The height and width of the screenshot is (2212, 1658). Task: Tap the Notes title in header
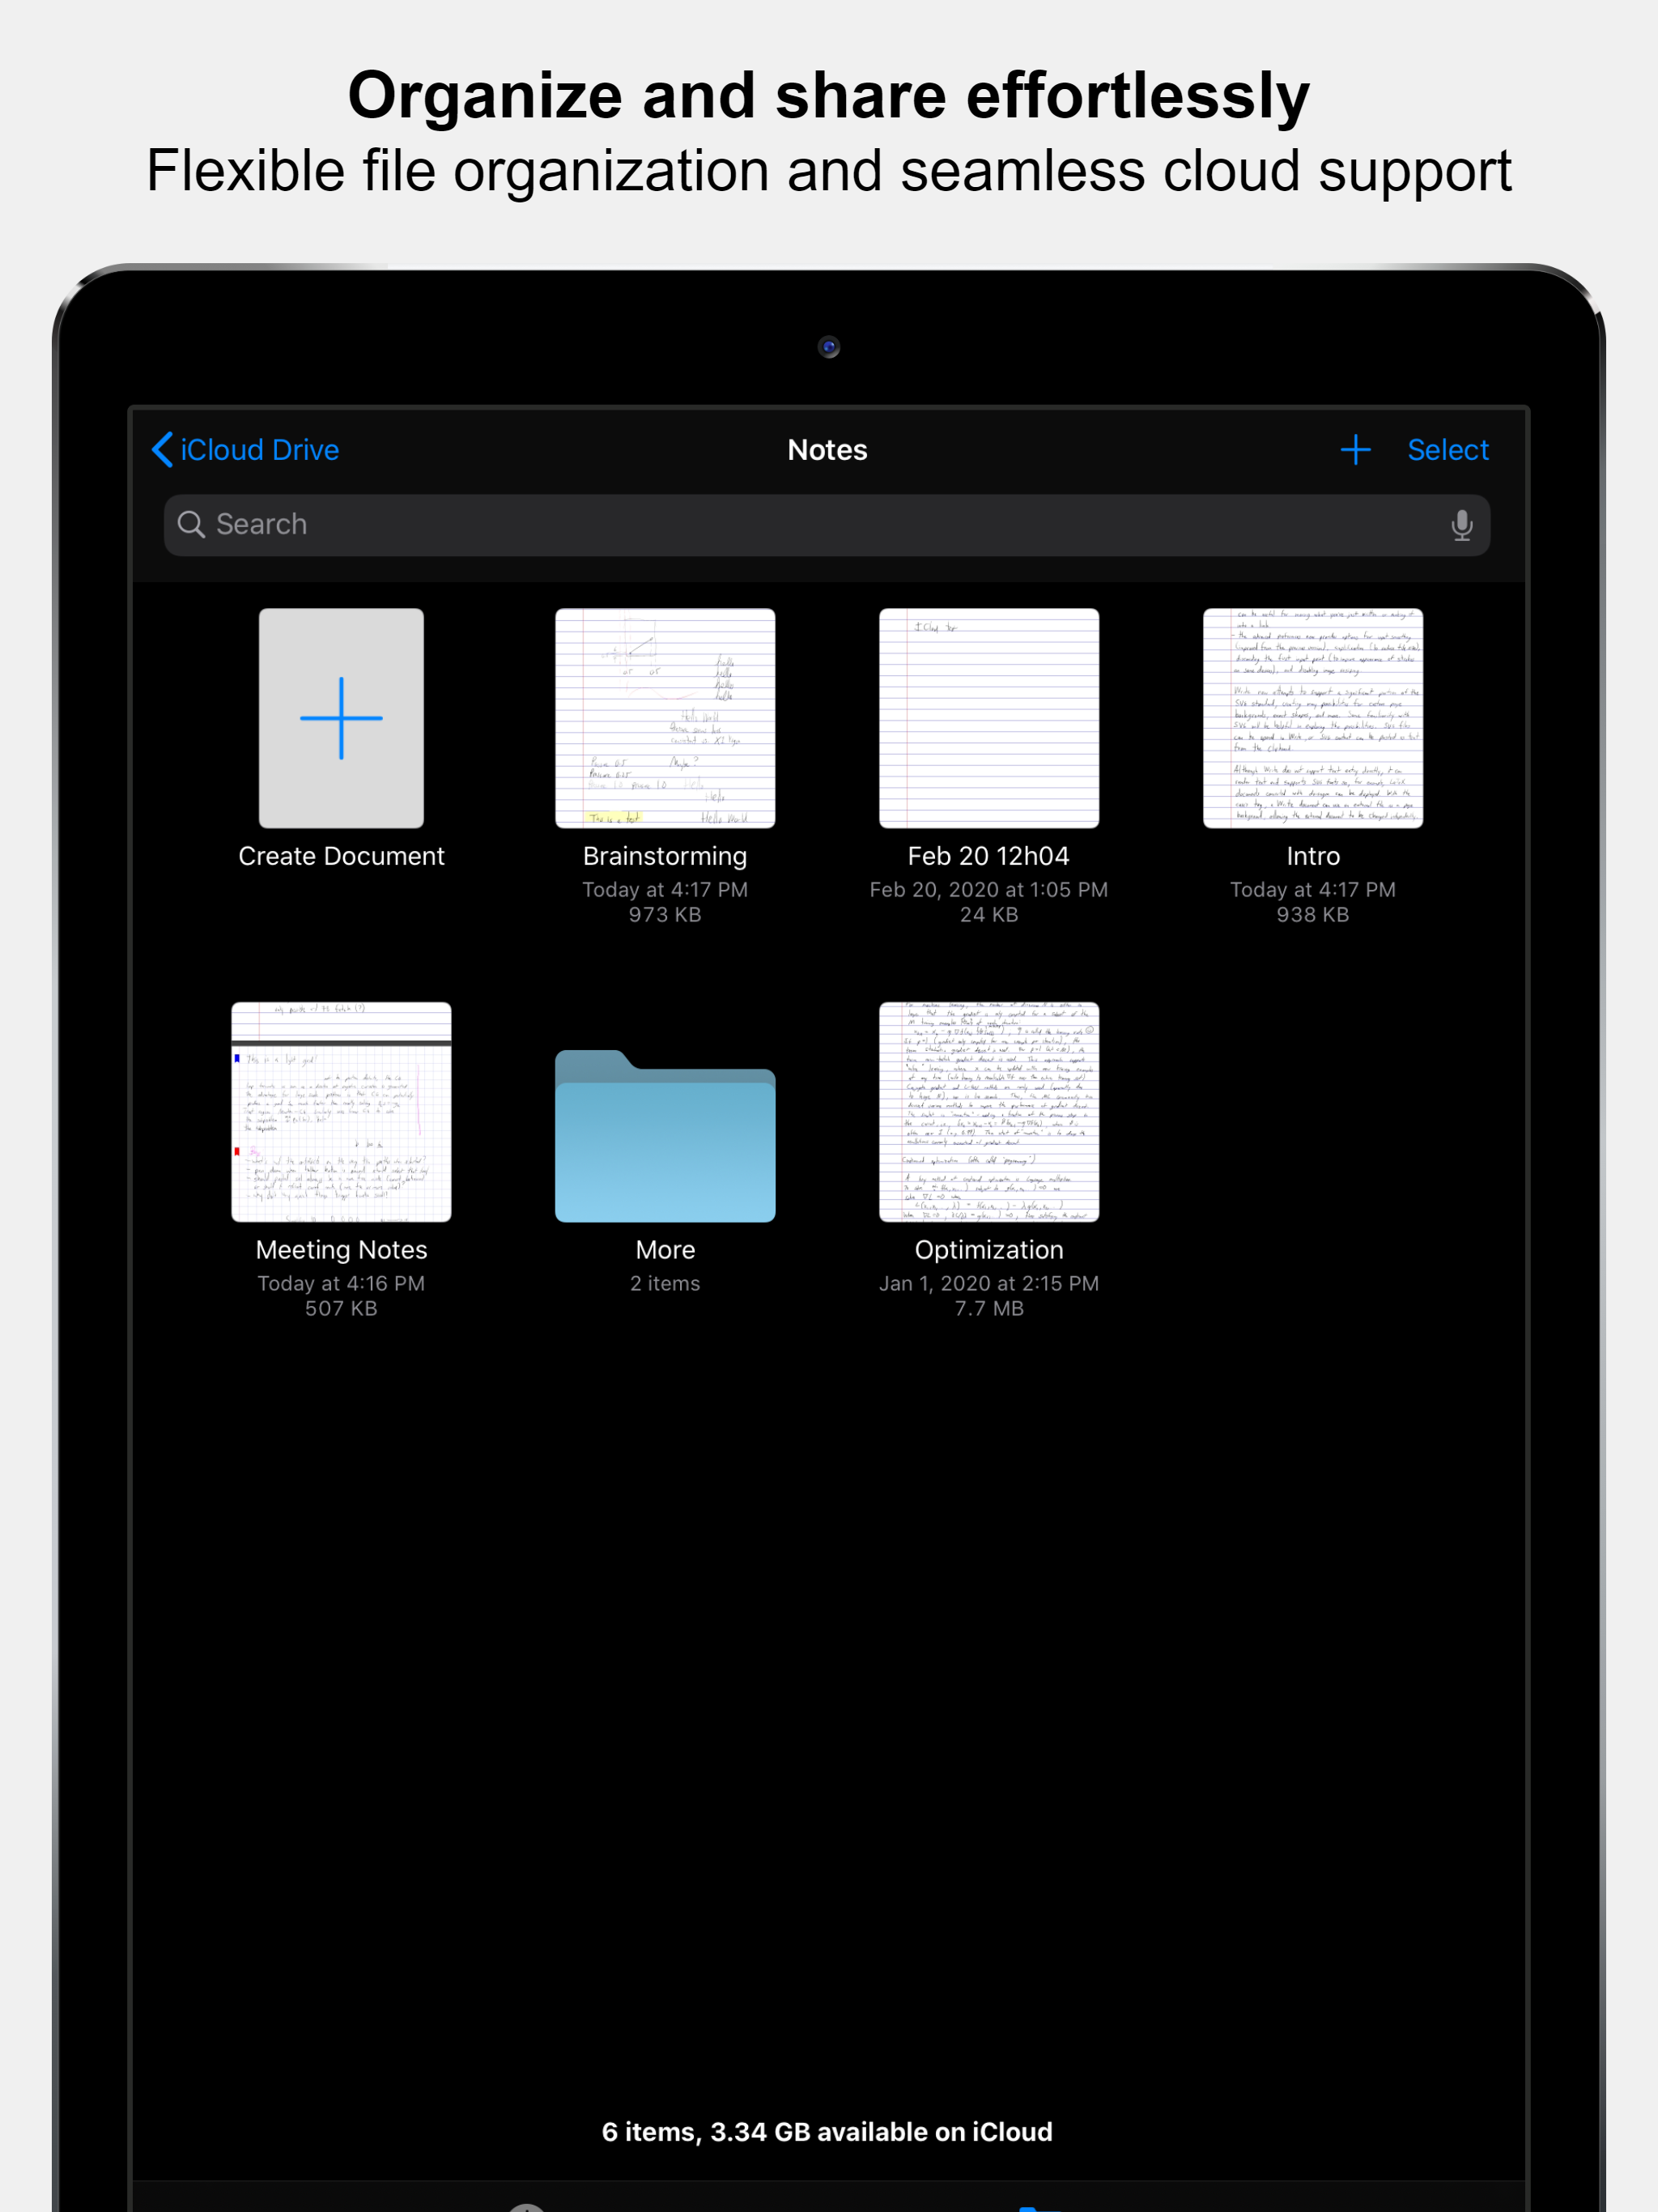[827, 450]
